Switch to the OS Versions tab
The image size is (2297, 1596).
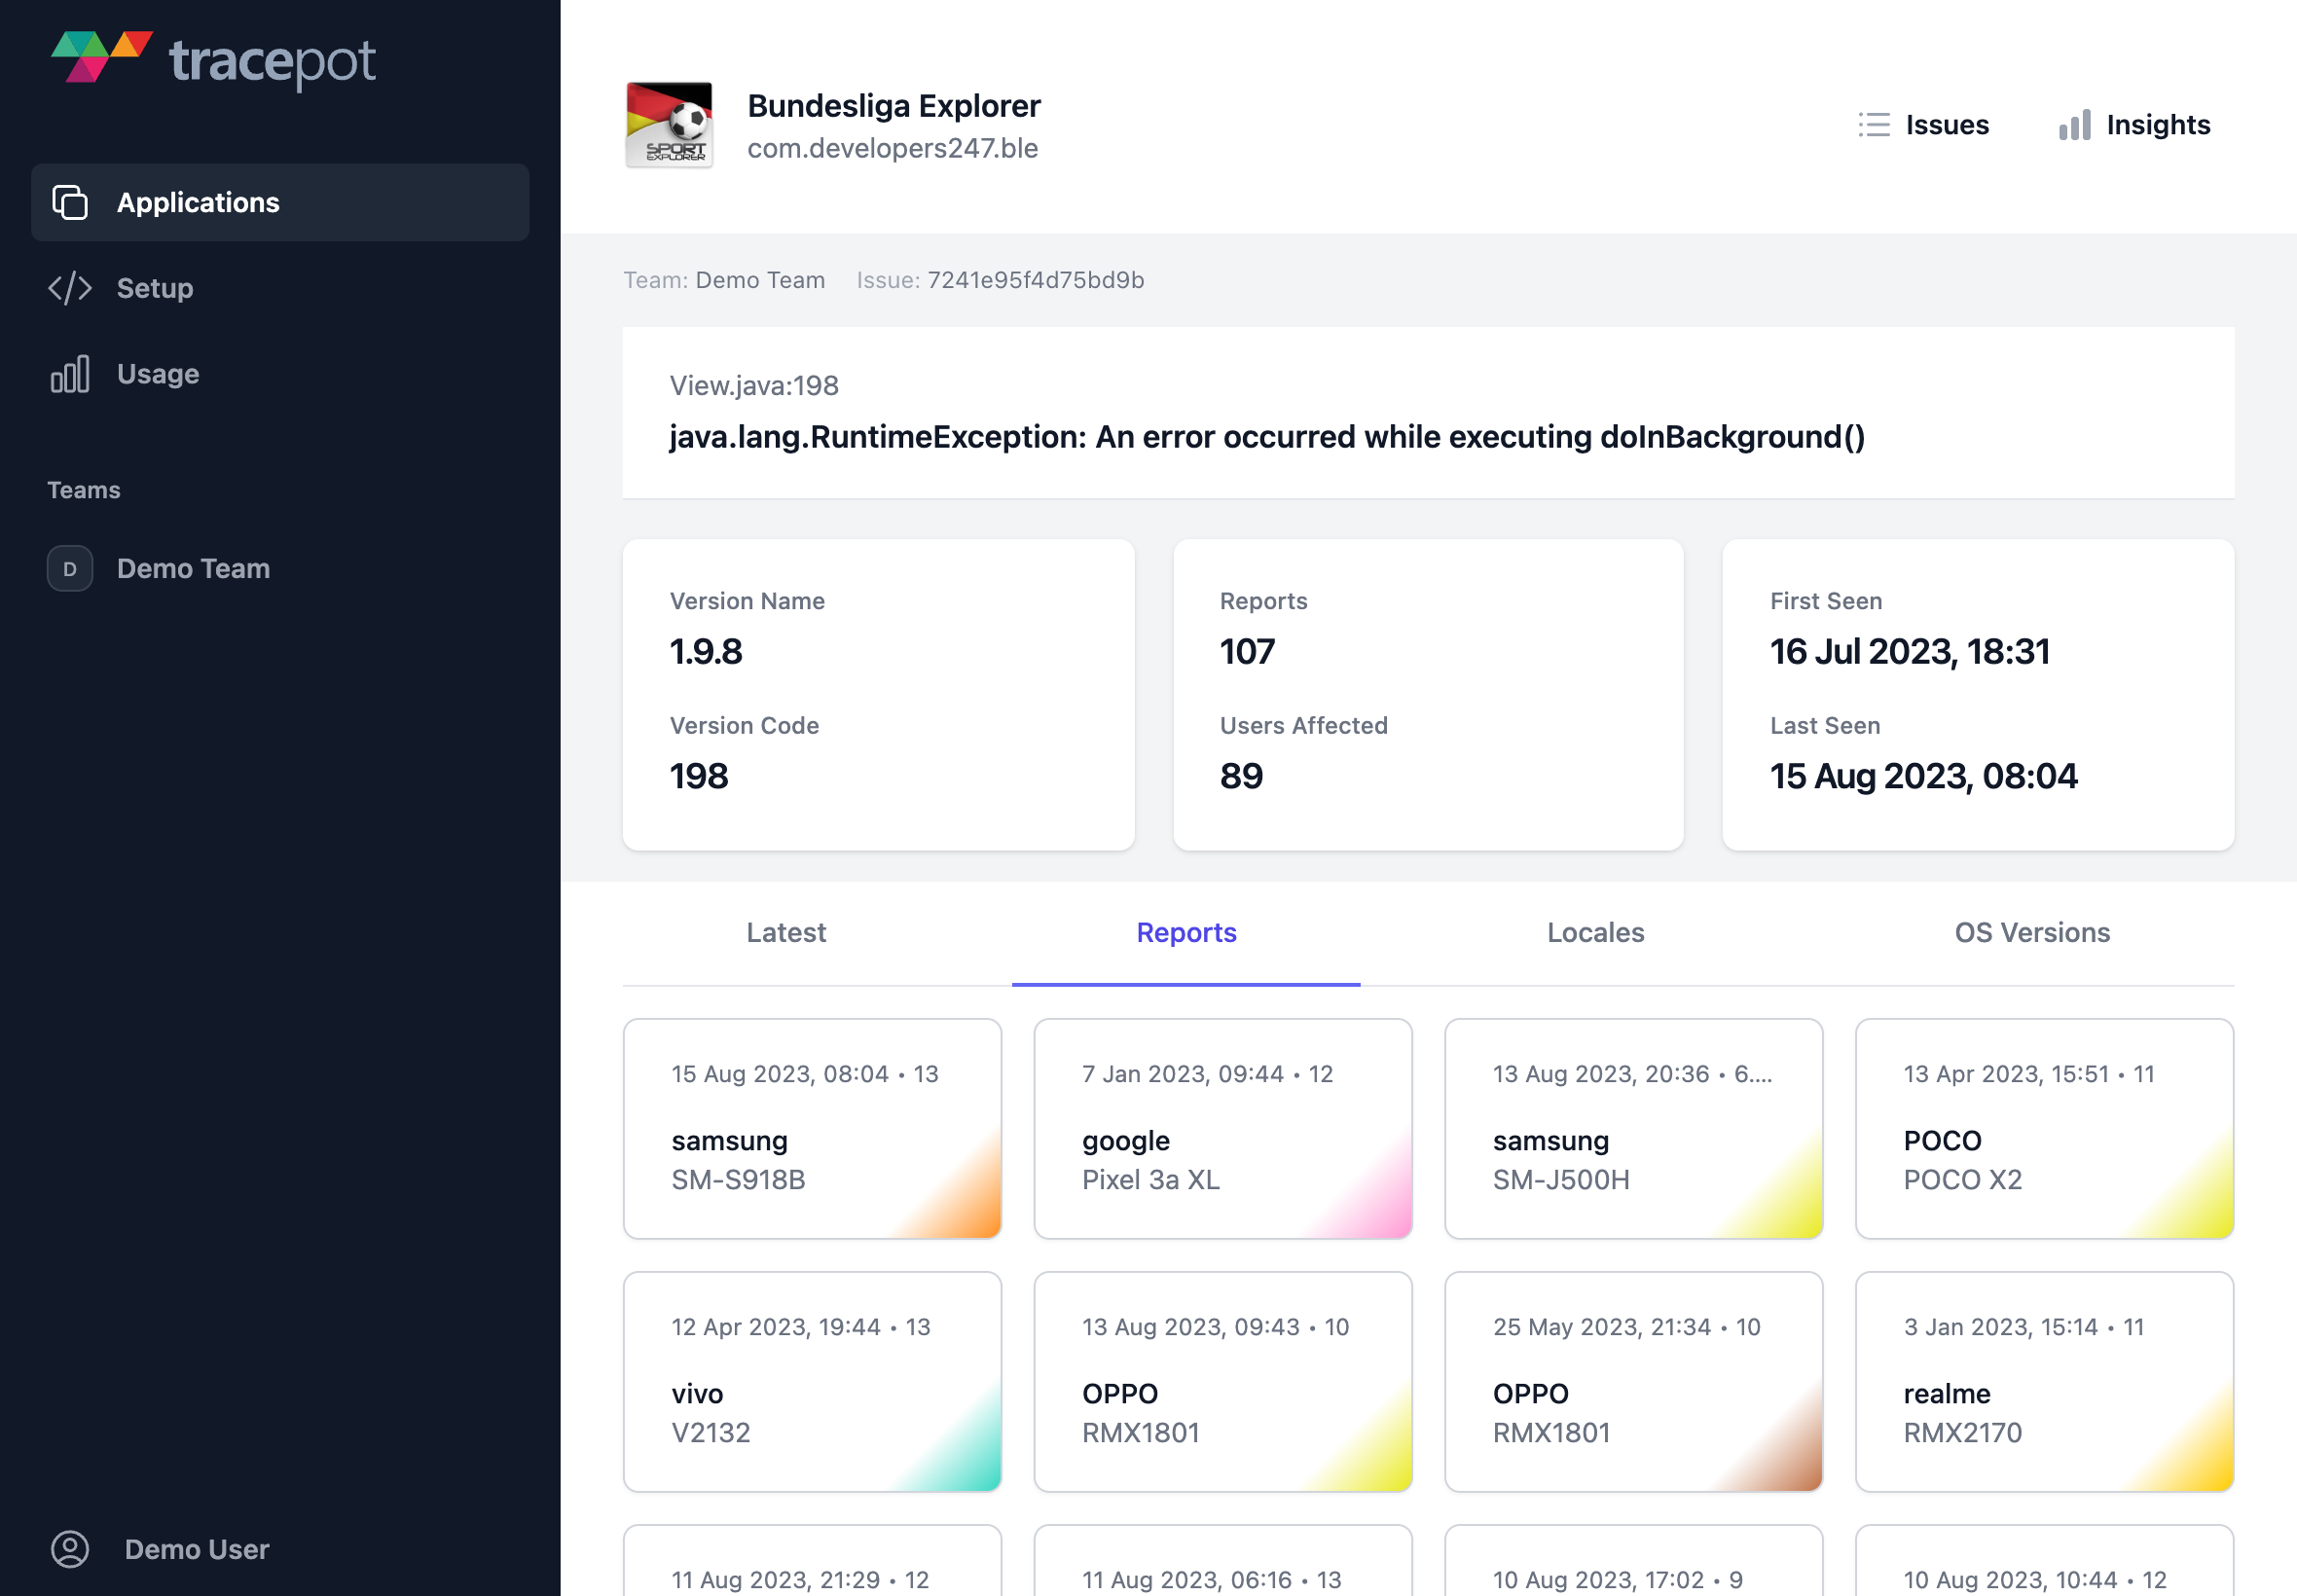pos(2031,932)
